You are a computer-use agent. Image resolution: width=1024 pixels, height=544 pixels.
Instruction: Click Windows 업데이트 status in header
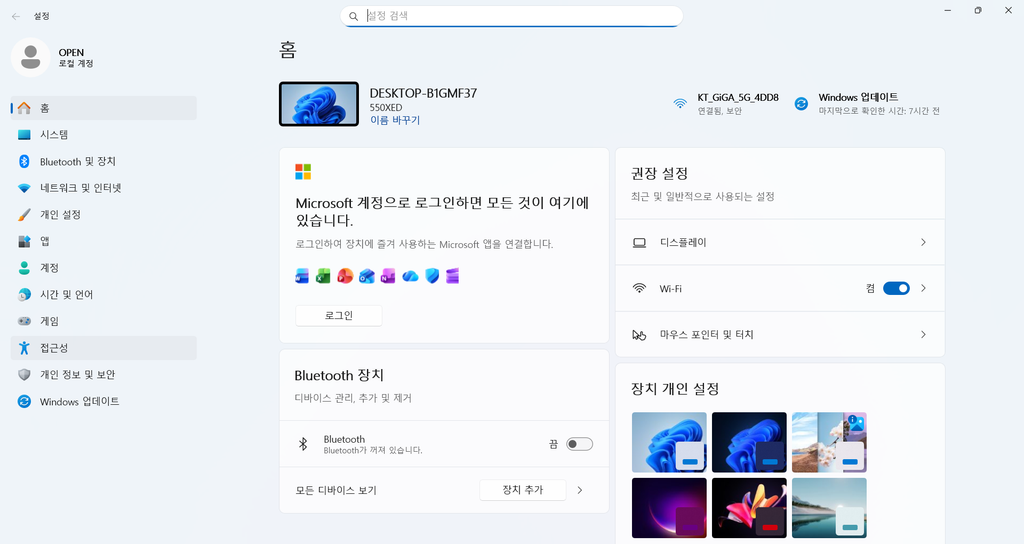click(x=867, y=103)
